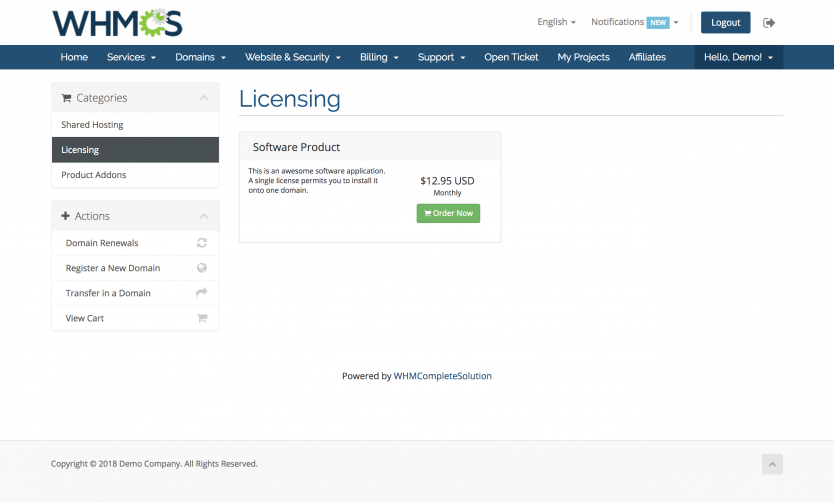Click the green Order Now button
The width and height of the screenshot is (834, 502).
[x=448, y=213]
